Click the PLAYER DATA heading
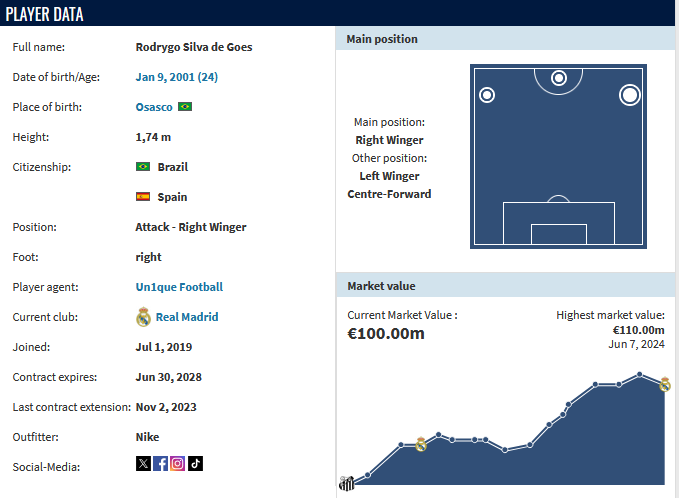The width and height of the screenshot is (679, 498). [44, 14]
